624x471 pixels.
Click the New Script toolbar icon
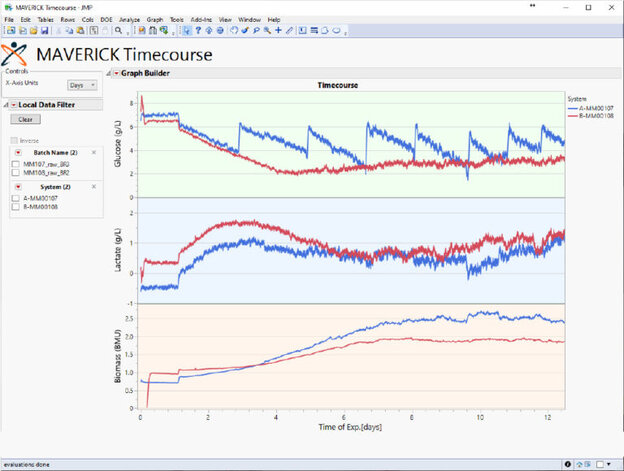(23, 30)
